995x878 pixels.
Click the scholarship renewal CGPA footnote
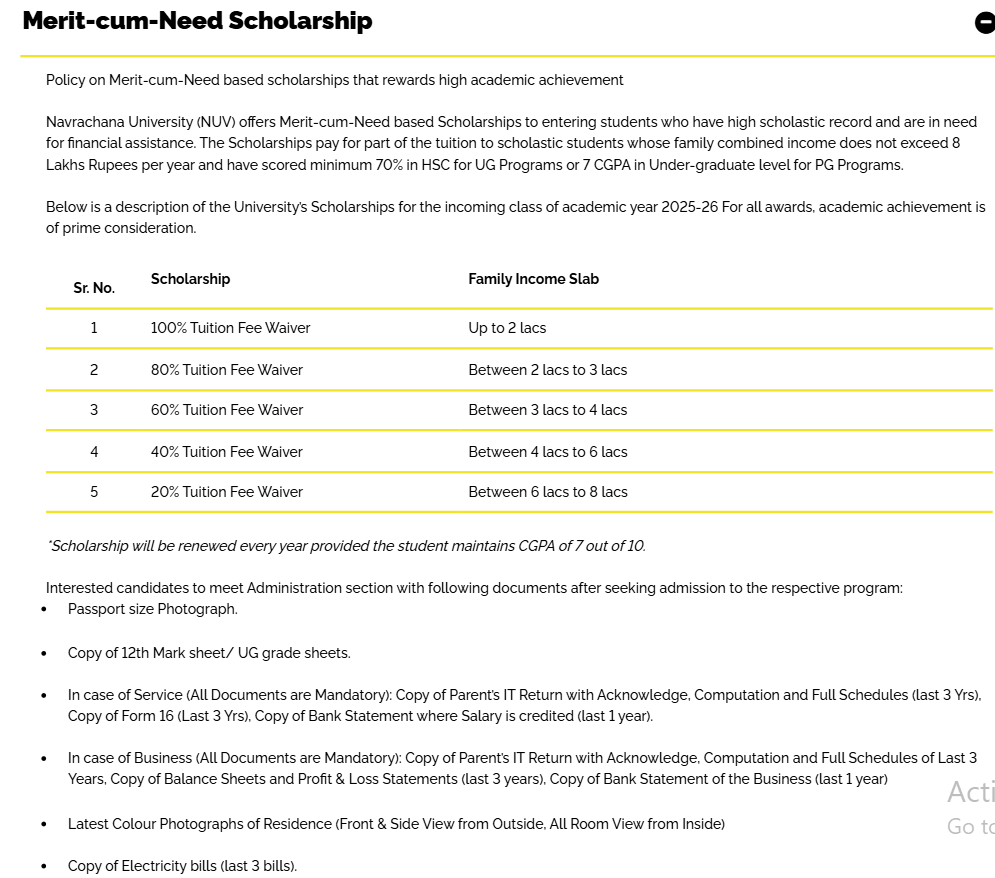[x=346, y=546]
